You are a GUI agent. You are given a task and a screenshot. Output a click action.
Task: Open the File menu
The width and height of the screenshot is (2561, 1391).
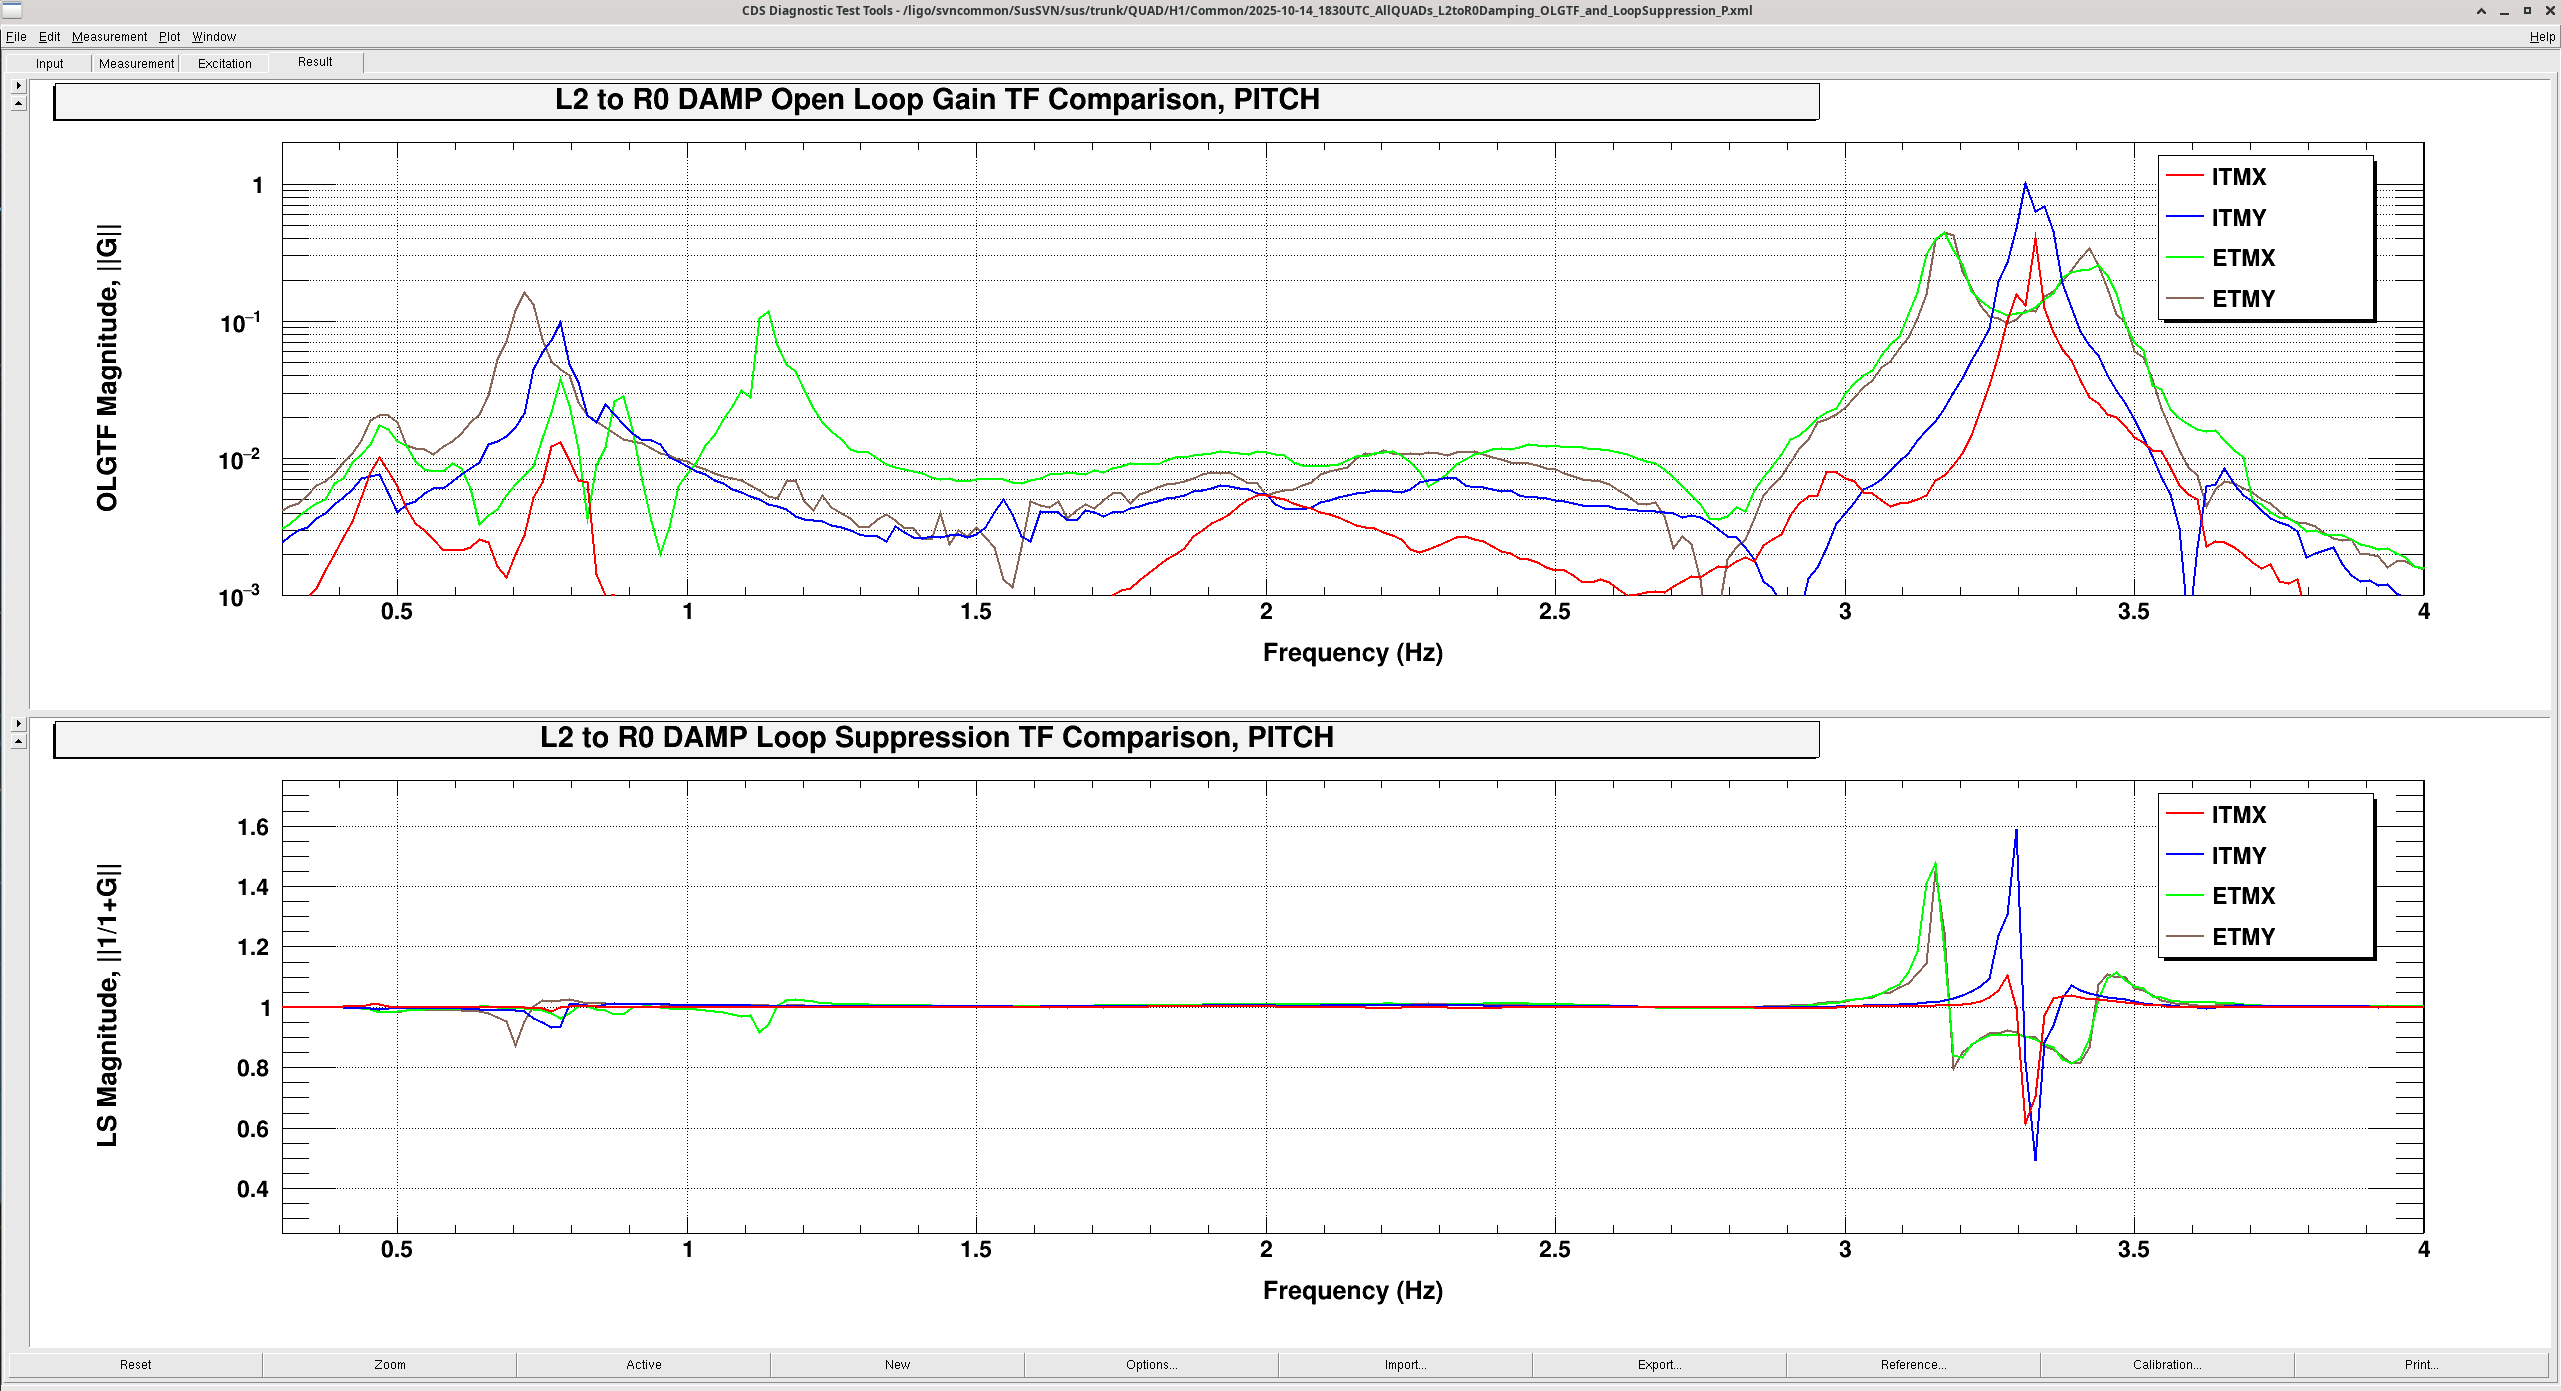16,37
